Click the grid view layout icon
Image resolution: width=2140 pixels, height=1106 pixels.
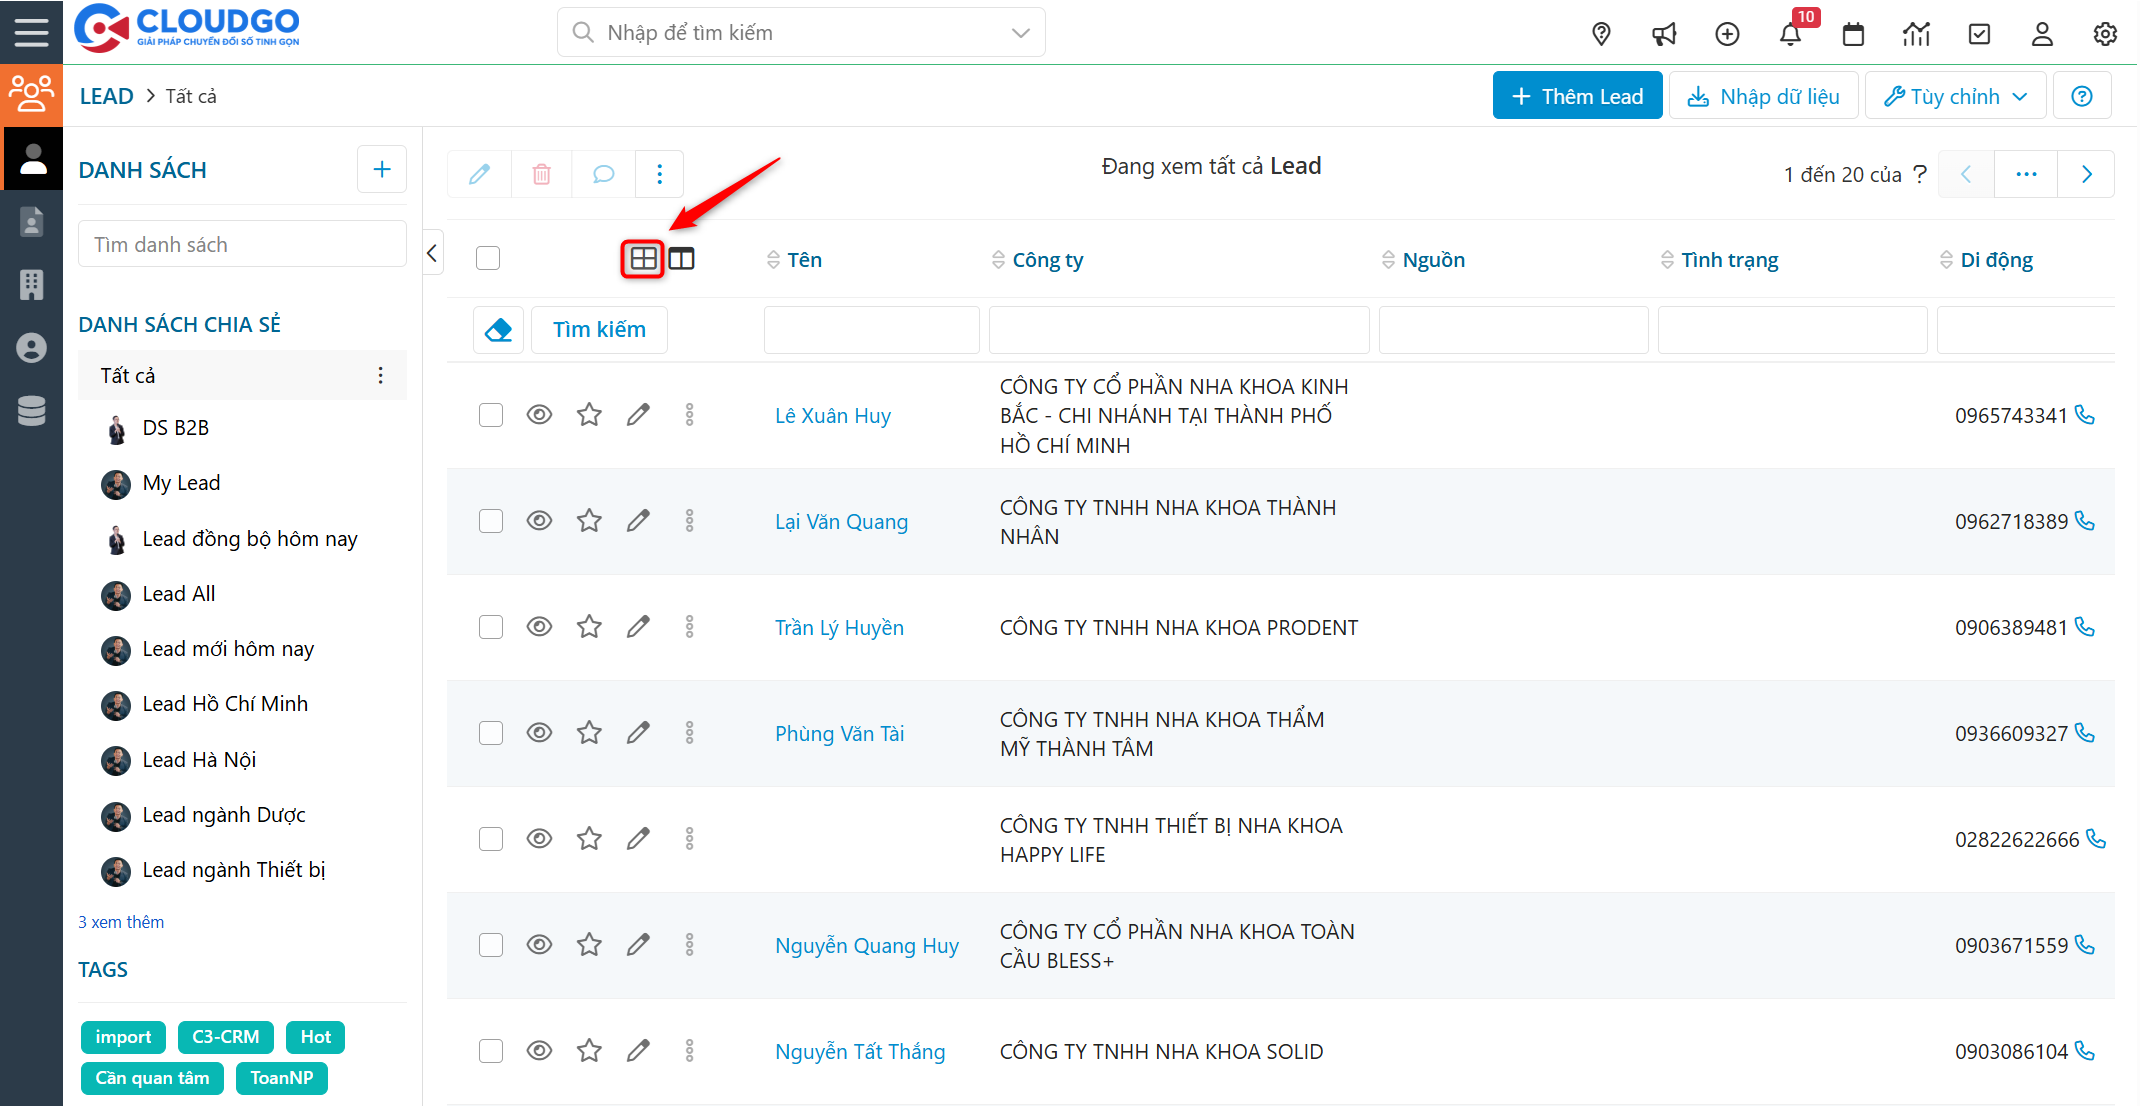(x=643, y=259)
